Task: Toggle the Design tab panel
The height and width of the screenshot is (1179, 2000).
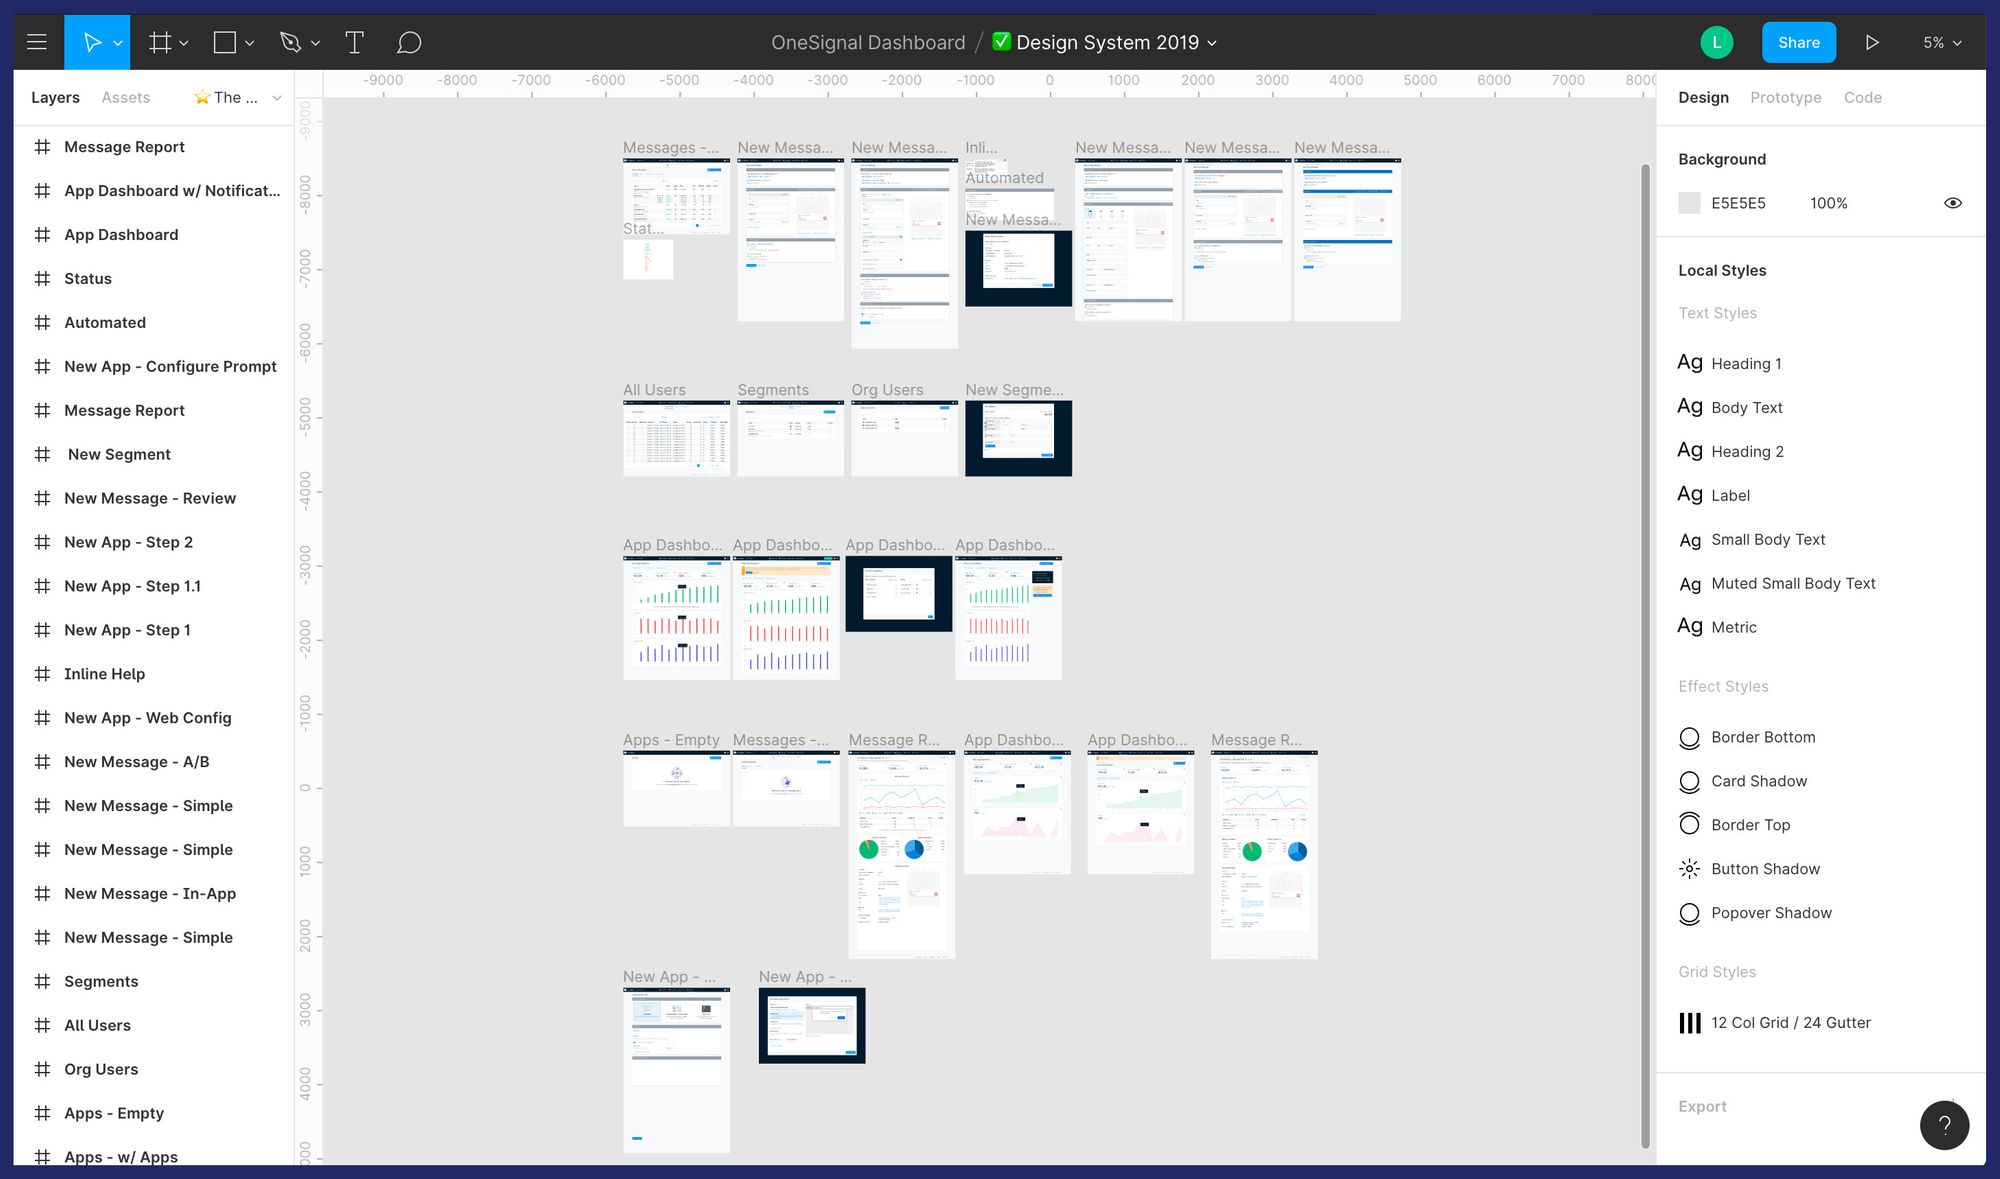Action: click(x=1702, y=97)
